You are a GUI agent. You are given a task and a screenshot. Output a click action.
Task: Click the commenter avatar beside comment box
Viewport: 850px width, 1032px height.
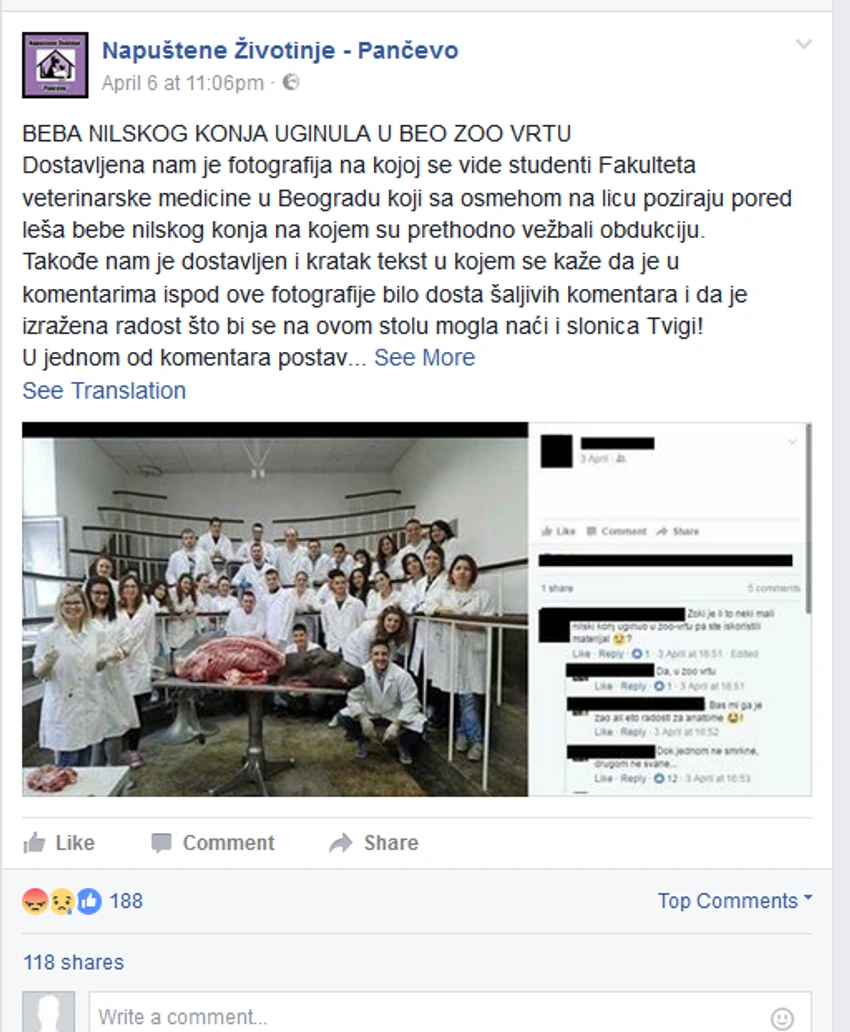(49, 1012)
